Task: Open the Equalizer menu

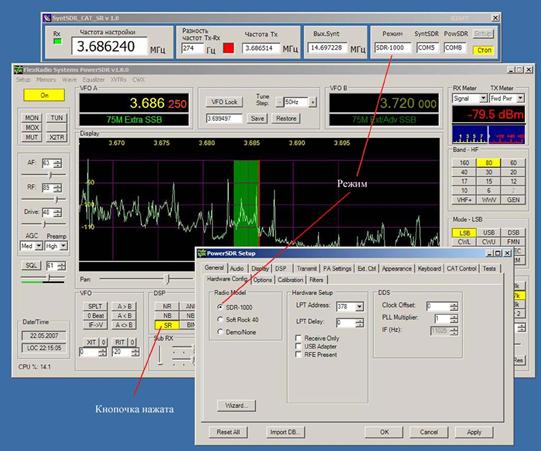Action: point(93,80)
